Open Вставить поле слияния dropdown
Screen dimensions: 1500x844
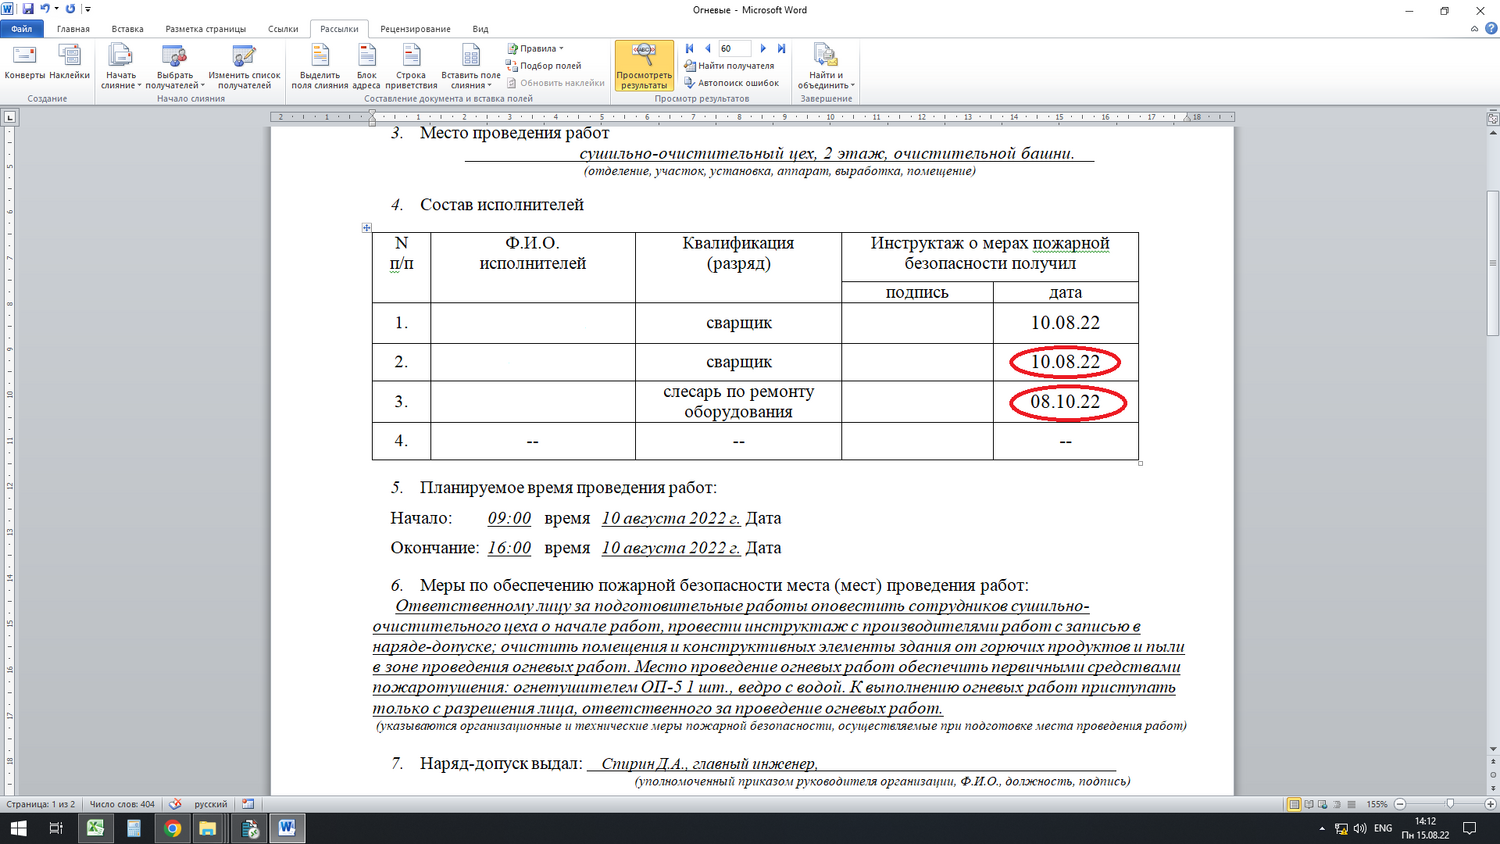click(x=470, y=67)
